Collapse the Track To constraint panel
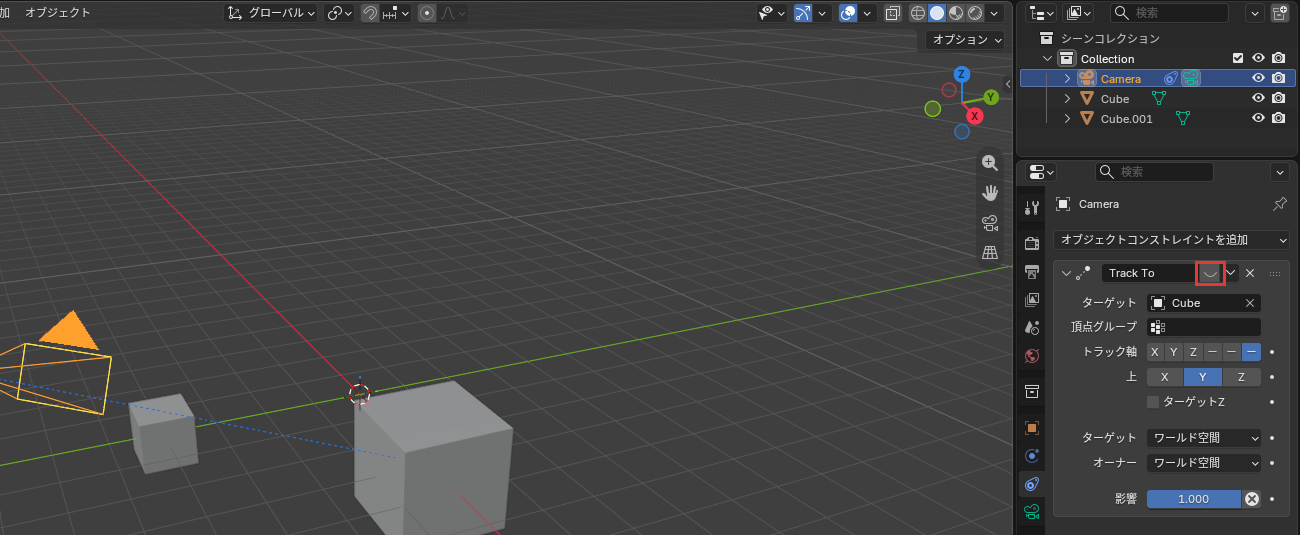Screen dimensions: 1300x535 [1066, 273]
